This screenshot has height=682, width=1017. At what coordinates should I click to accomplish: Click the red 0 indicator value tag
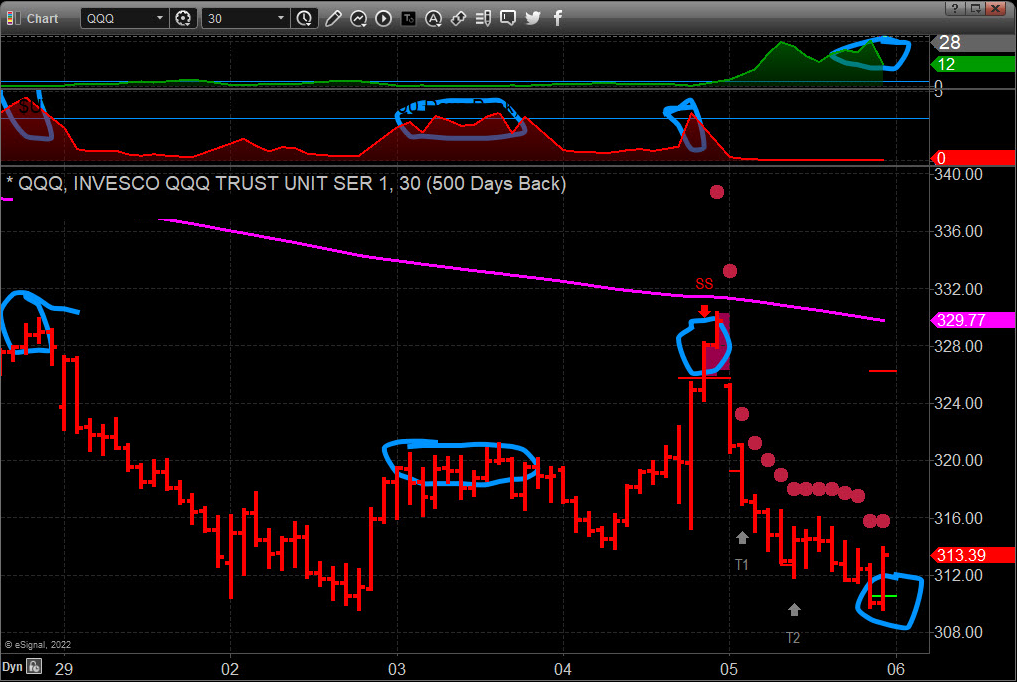(x=973, y=158)
